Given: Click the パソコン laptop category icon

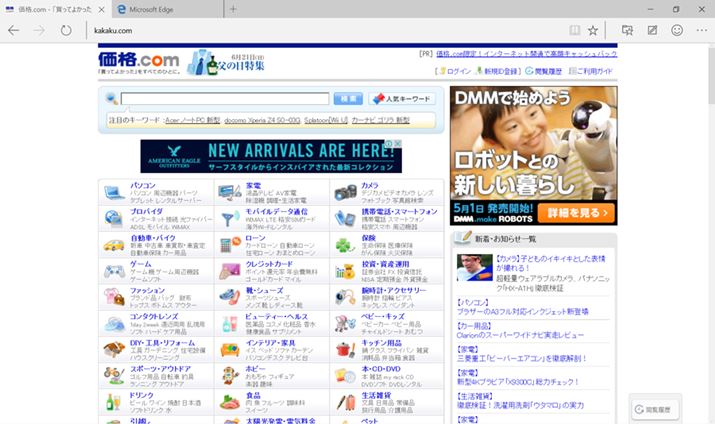Looking at the screenshot, I should pos(114,192).
